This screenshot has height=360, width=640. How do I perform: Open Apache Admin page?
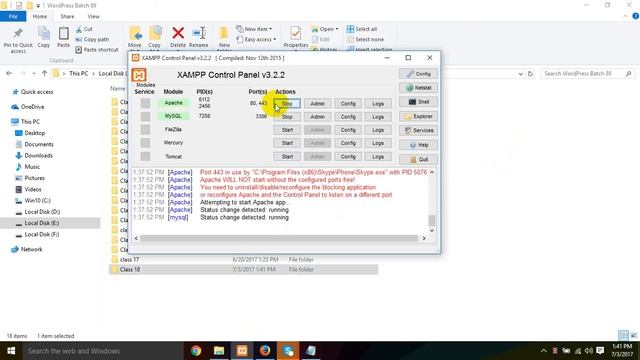318,104
